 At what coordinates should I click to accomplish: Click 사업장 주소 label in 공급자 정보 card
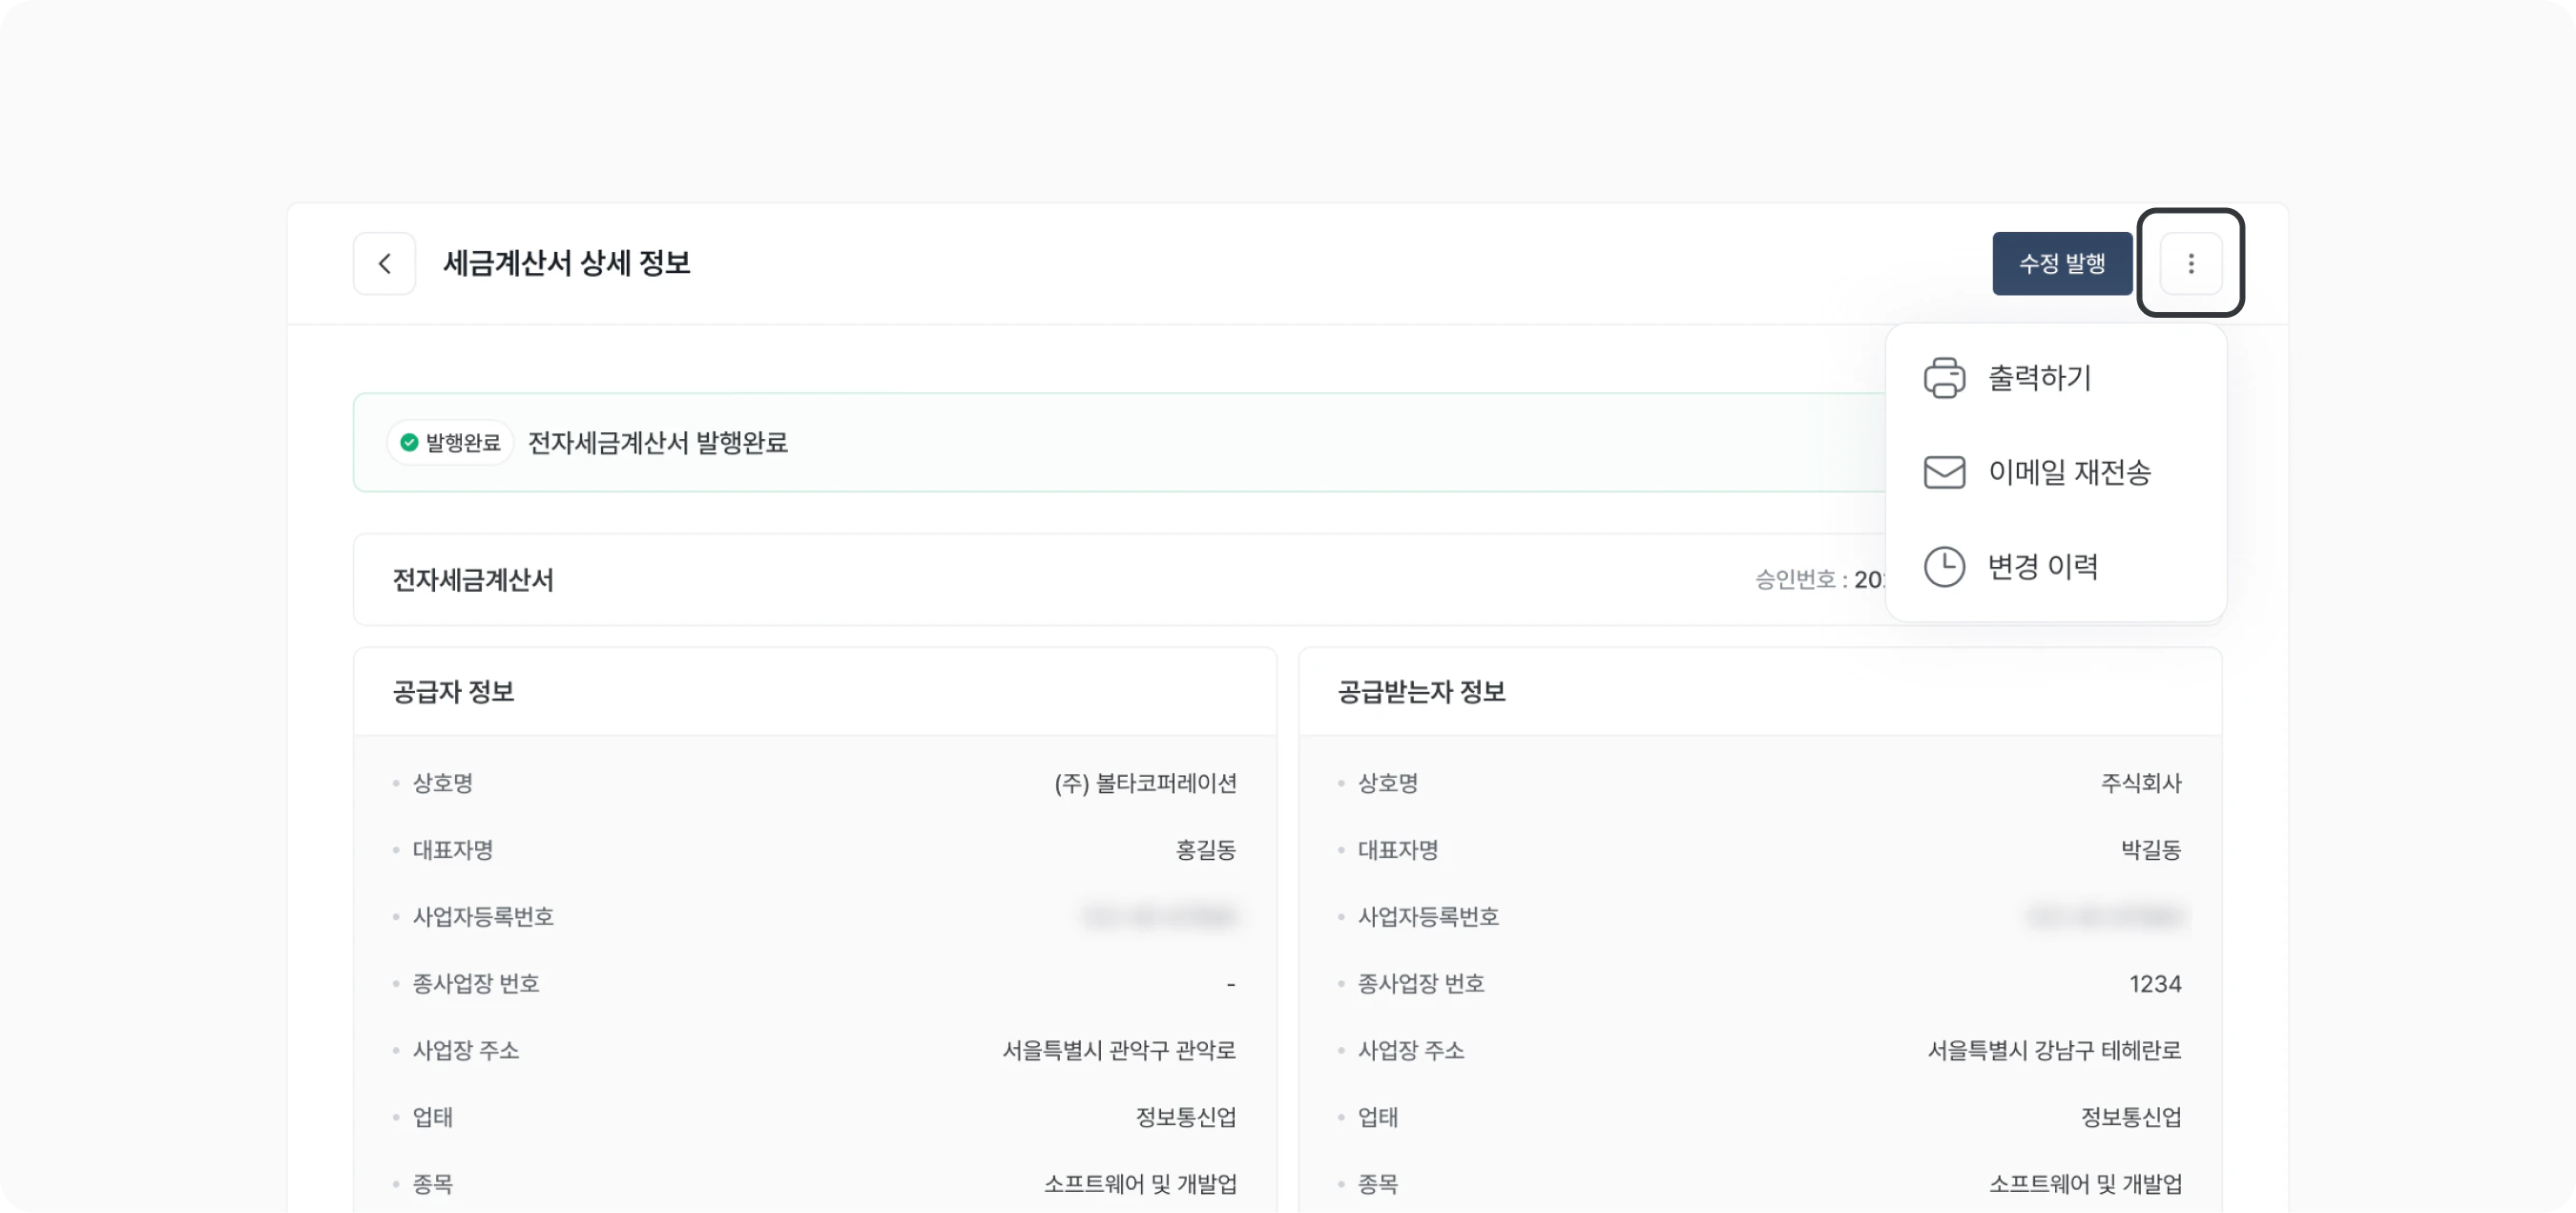[466, 1050]
